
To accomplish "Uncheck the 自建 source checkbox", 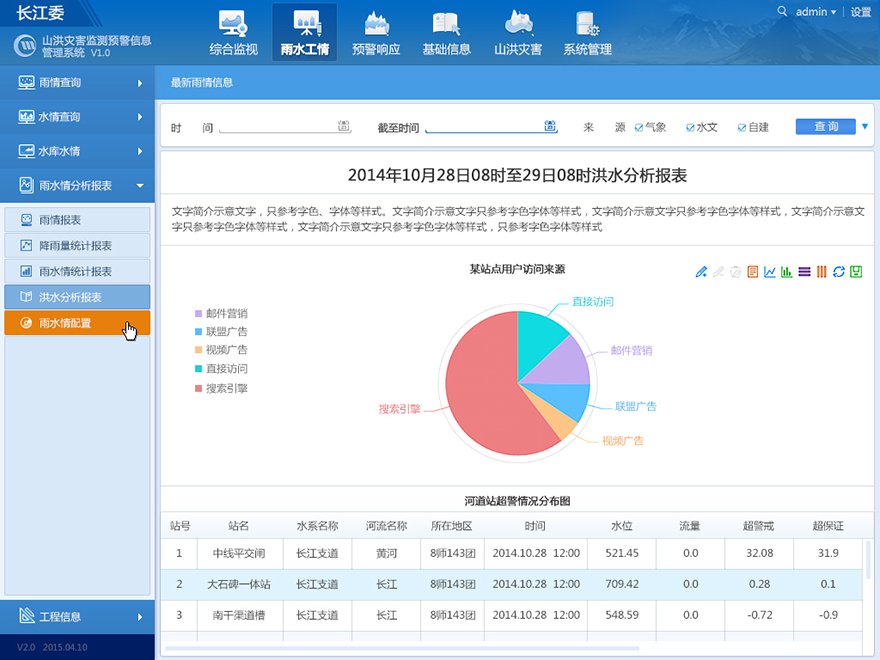I will point(742,127).
